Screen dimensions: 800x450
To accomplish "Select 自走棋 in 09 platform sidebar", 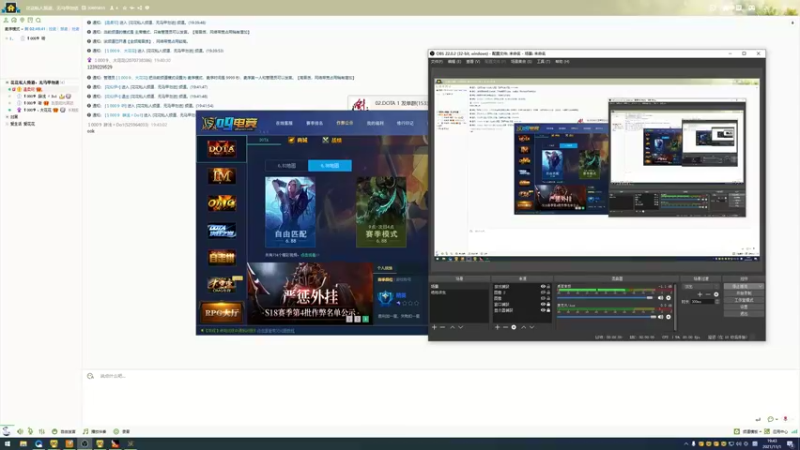I will (221, 258).
